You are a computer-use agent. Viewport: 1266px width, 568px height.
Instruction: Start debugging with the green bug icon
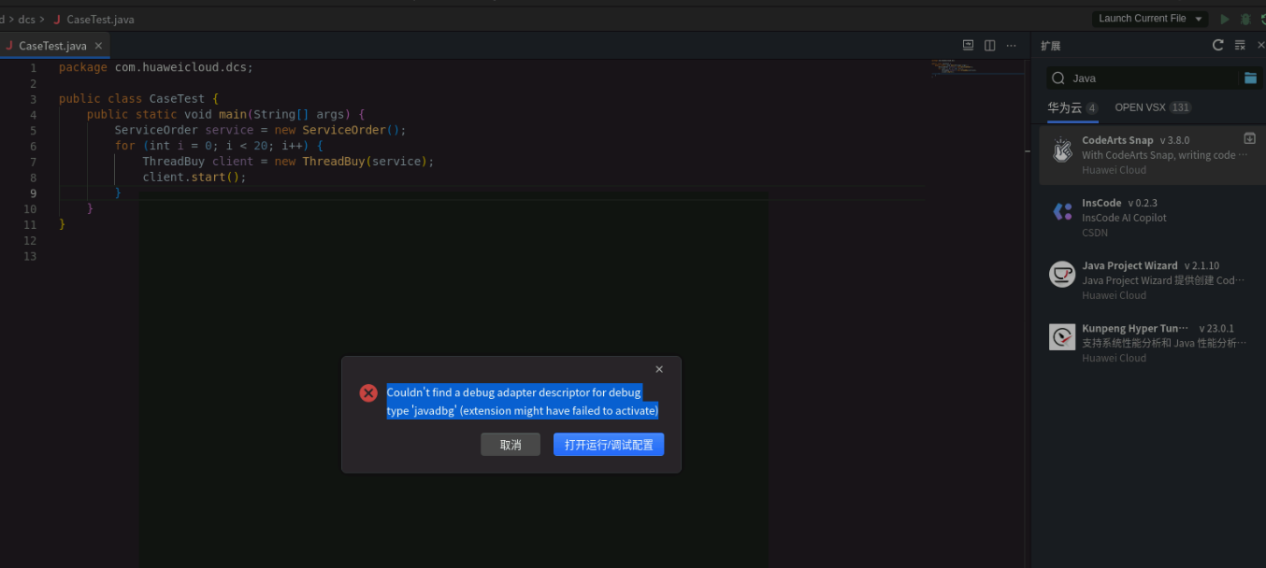[1245, 19]
